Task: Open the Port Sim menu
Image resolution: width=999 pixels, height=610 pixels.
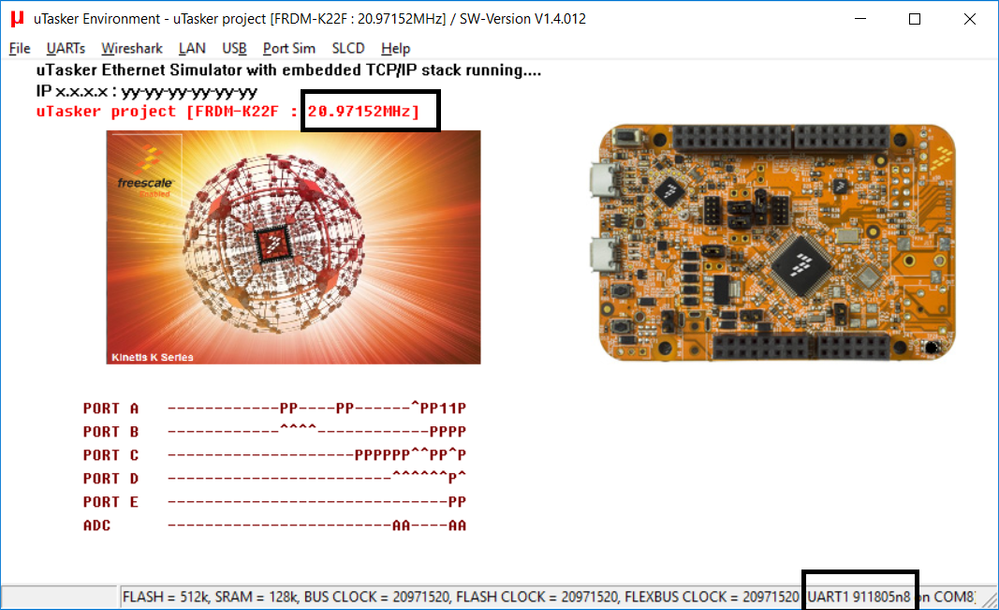Action: point(289,48)
